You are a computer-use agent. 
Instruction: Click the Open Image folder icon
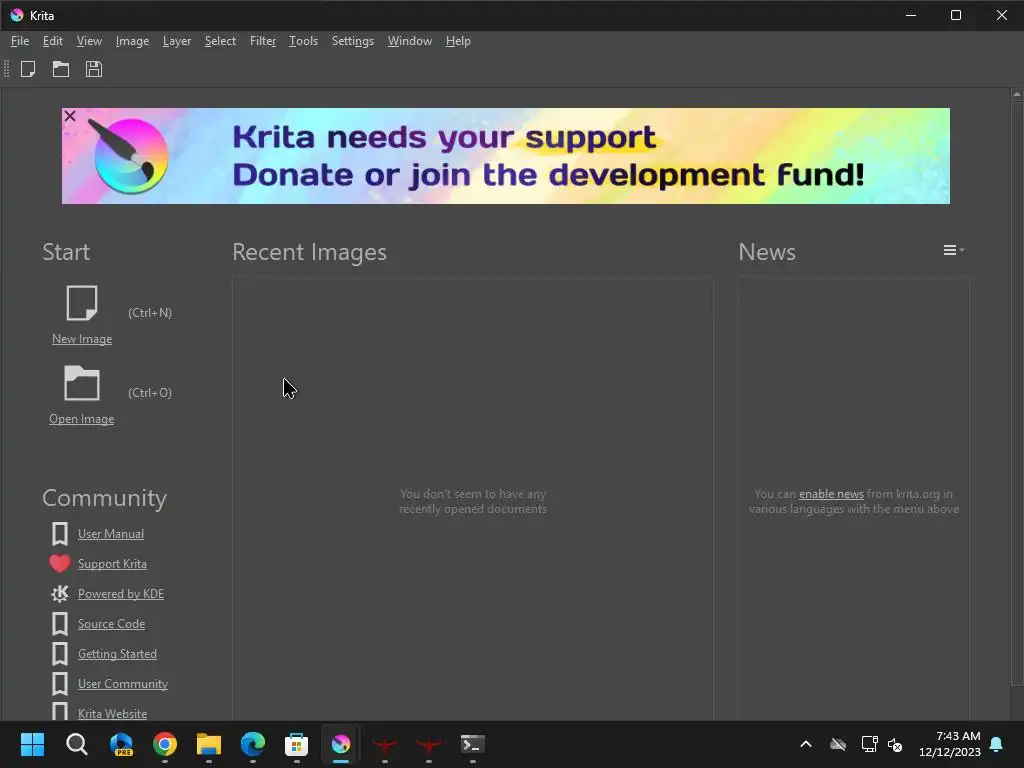82,383
